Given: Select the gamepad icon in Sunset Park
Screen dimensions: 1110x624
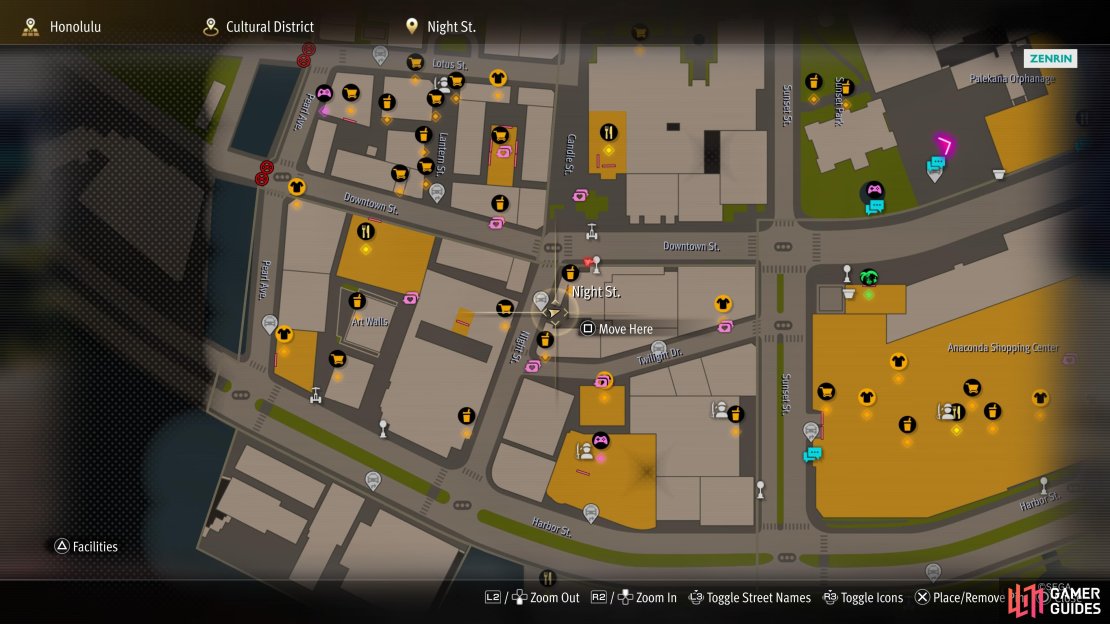Looking at the screenshot, I should [874, 190].
